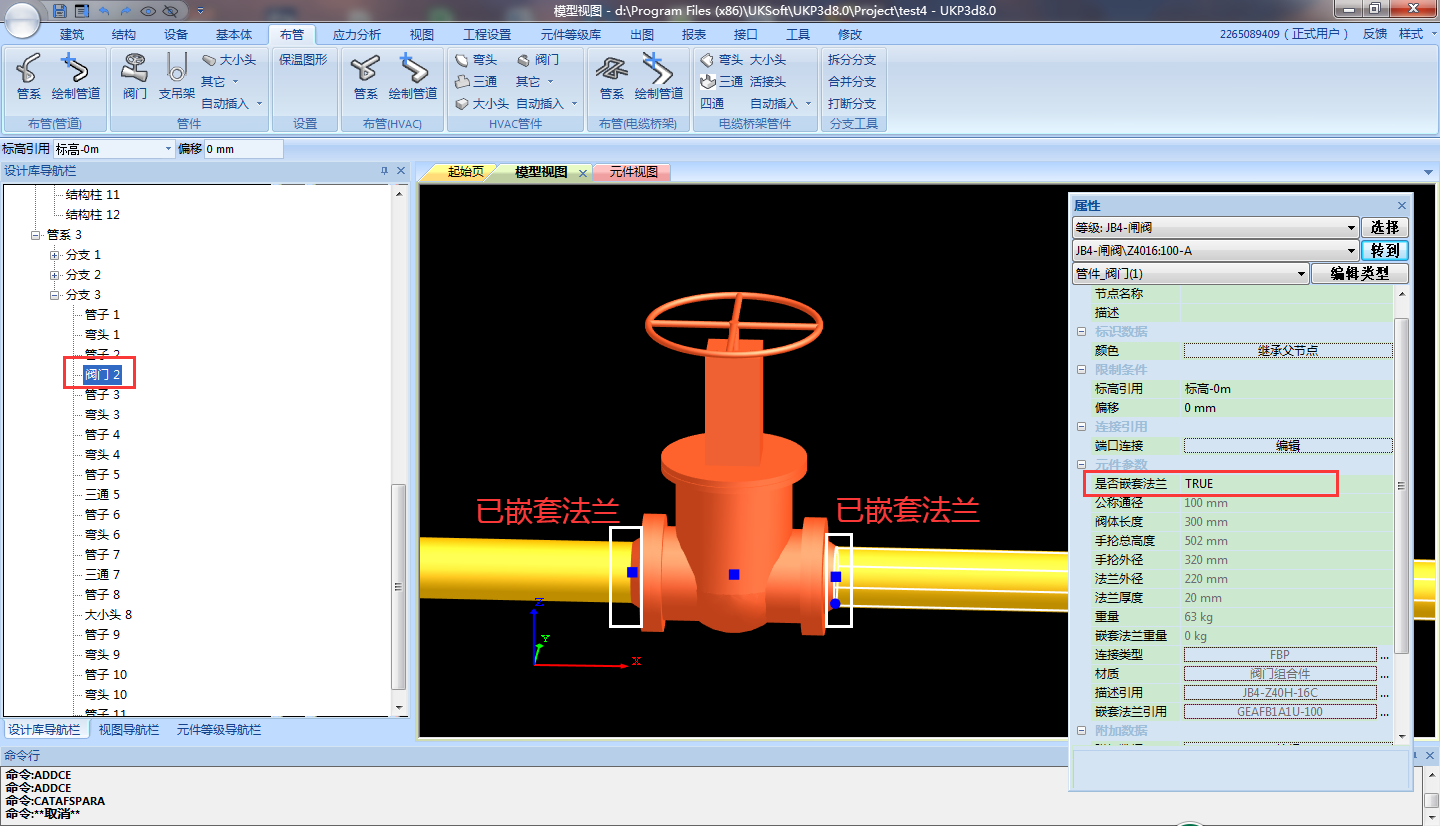
Task: Collapse the 限制条件 property group
Action: (1081, 370)
